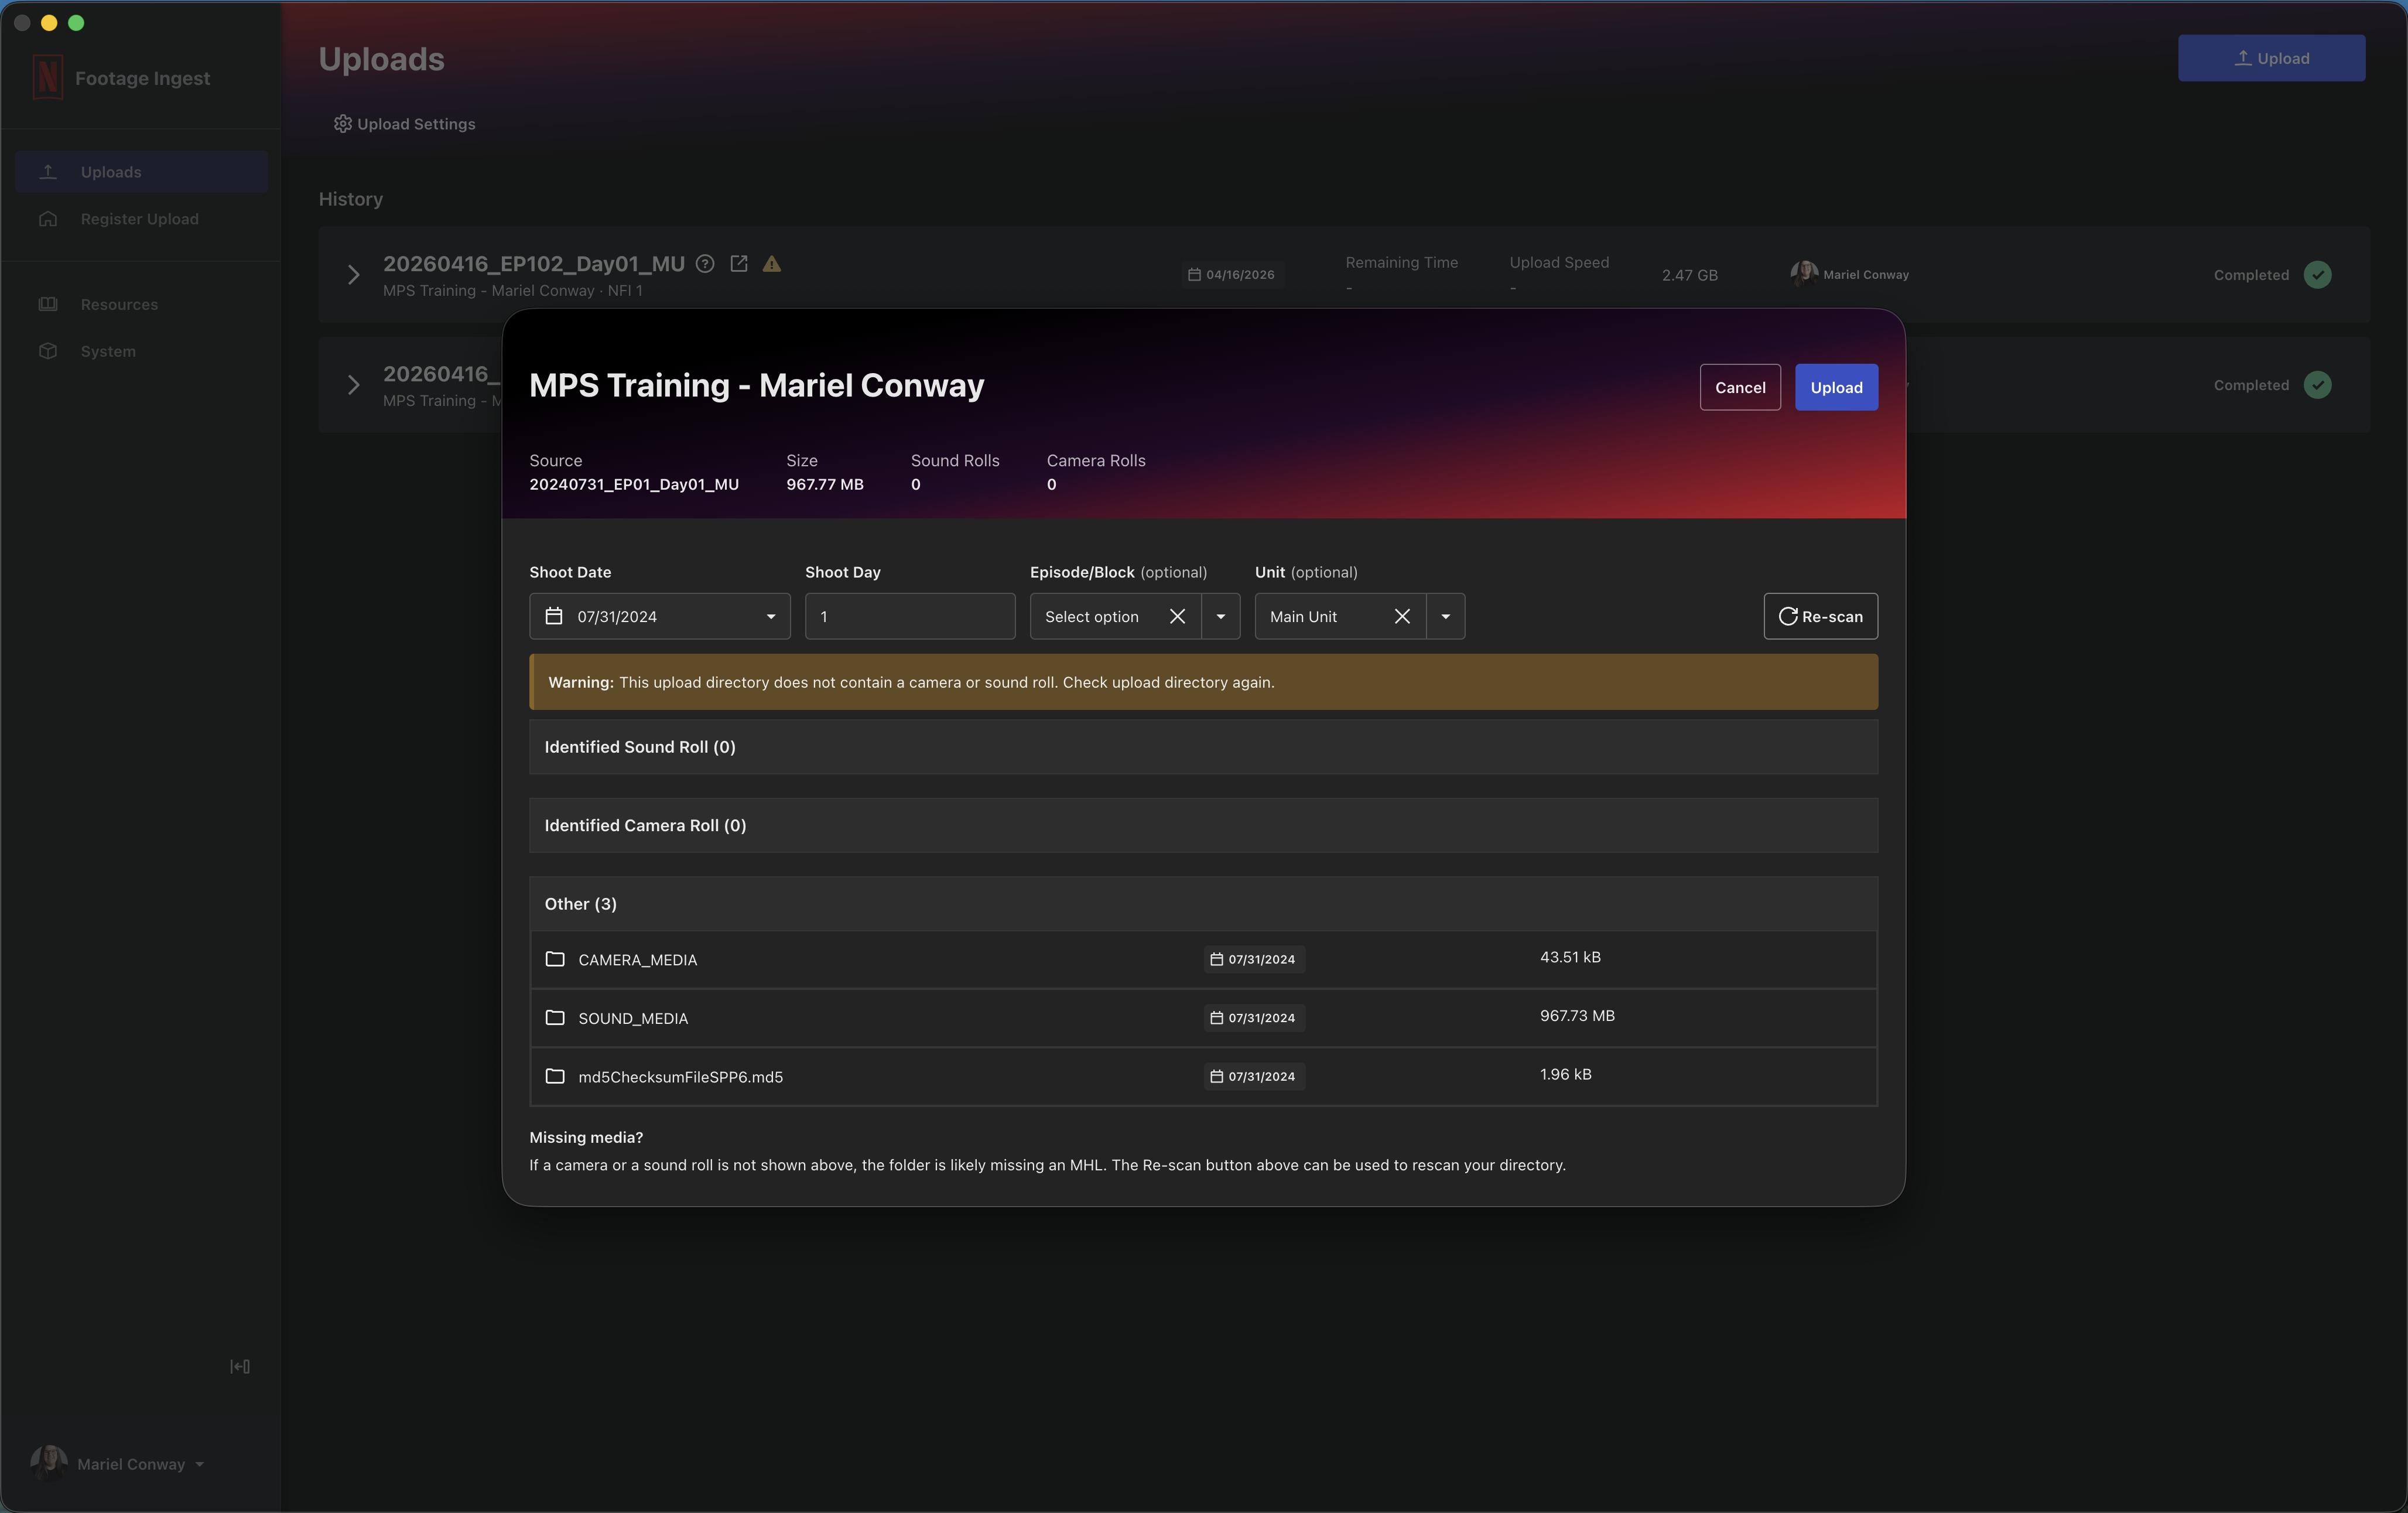2408x1513 pixels.
Task: Click the 1.96 kB size value
Action: (x=1566, y=1074)
